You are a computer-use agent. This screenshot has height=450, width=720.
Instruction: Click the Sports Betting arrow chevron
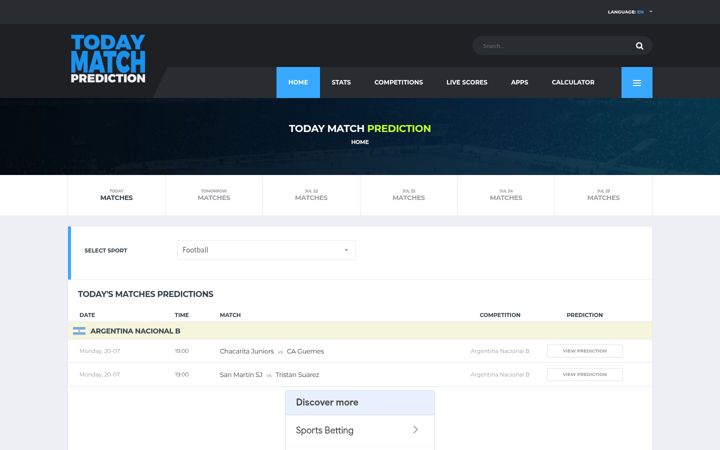(x=415, y=430)
